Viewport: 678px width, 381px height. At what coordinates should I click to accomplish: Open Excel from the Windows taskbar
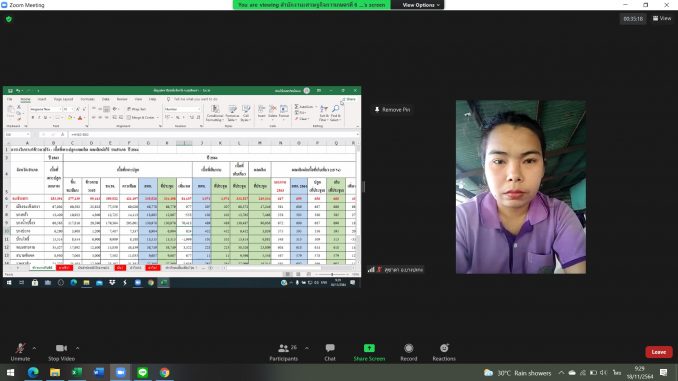[77, 372]
